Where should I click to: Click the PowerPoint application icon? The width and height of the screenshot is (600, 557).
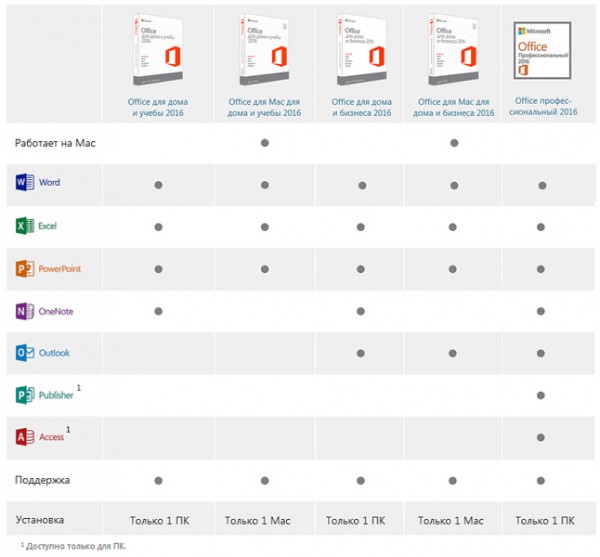25,269
